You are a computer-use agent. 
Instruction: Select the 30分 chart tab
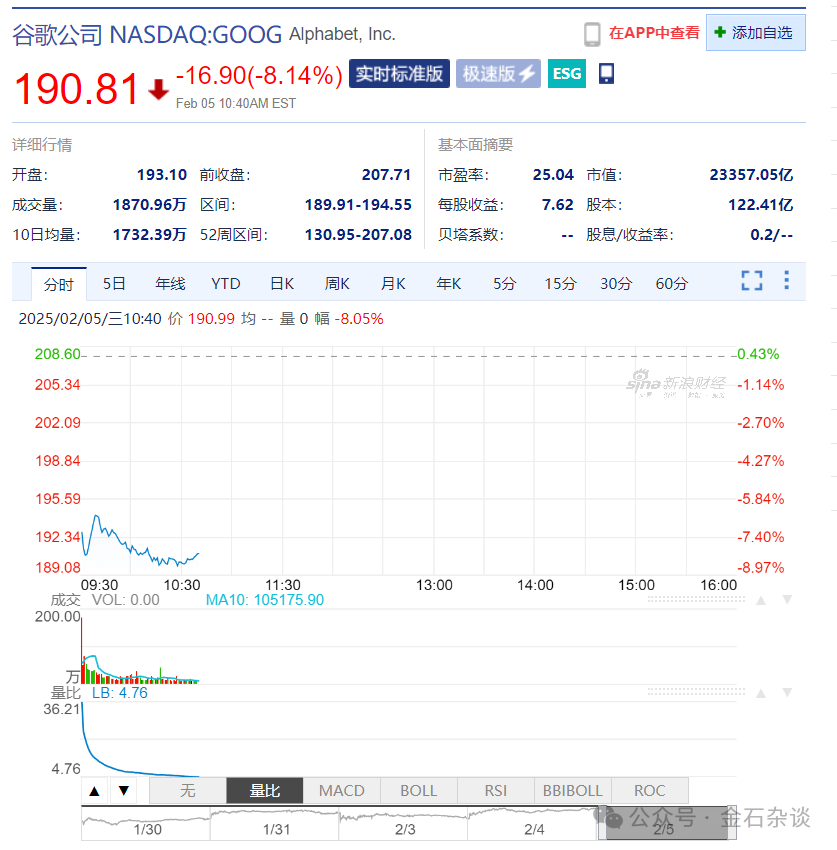click(616, 284)
